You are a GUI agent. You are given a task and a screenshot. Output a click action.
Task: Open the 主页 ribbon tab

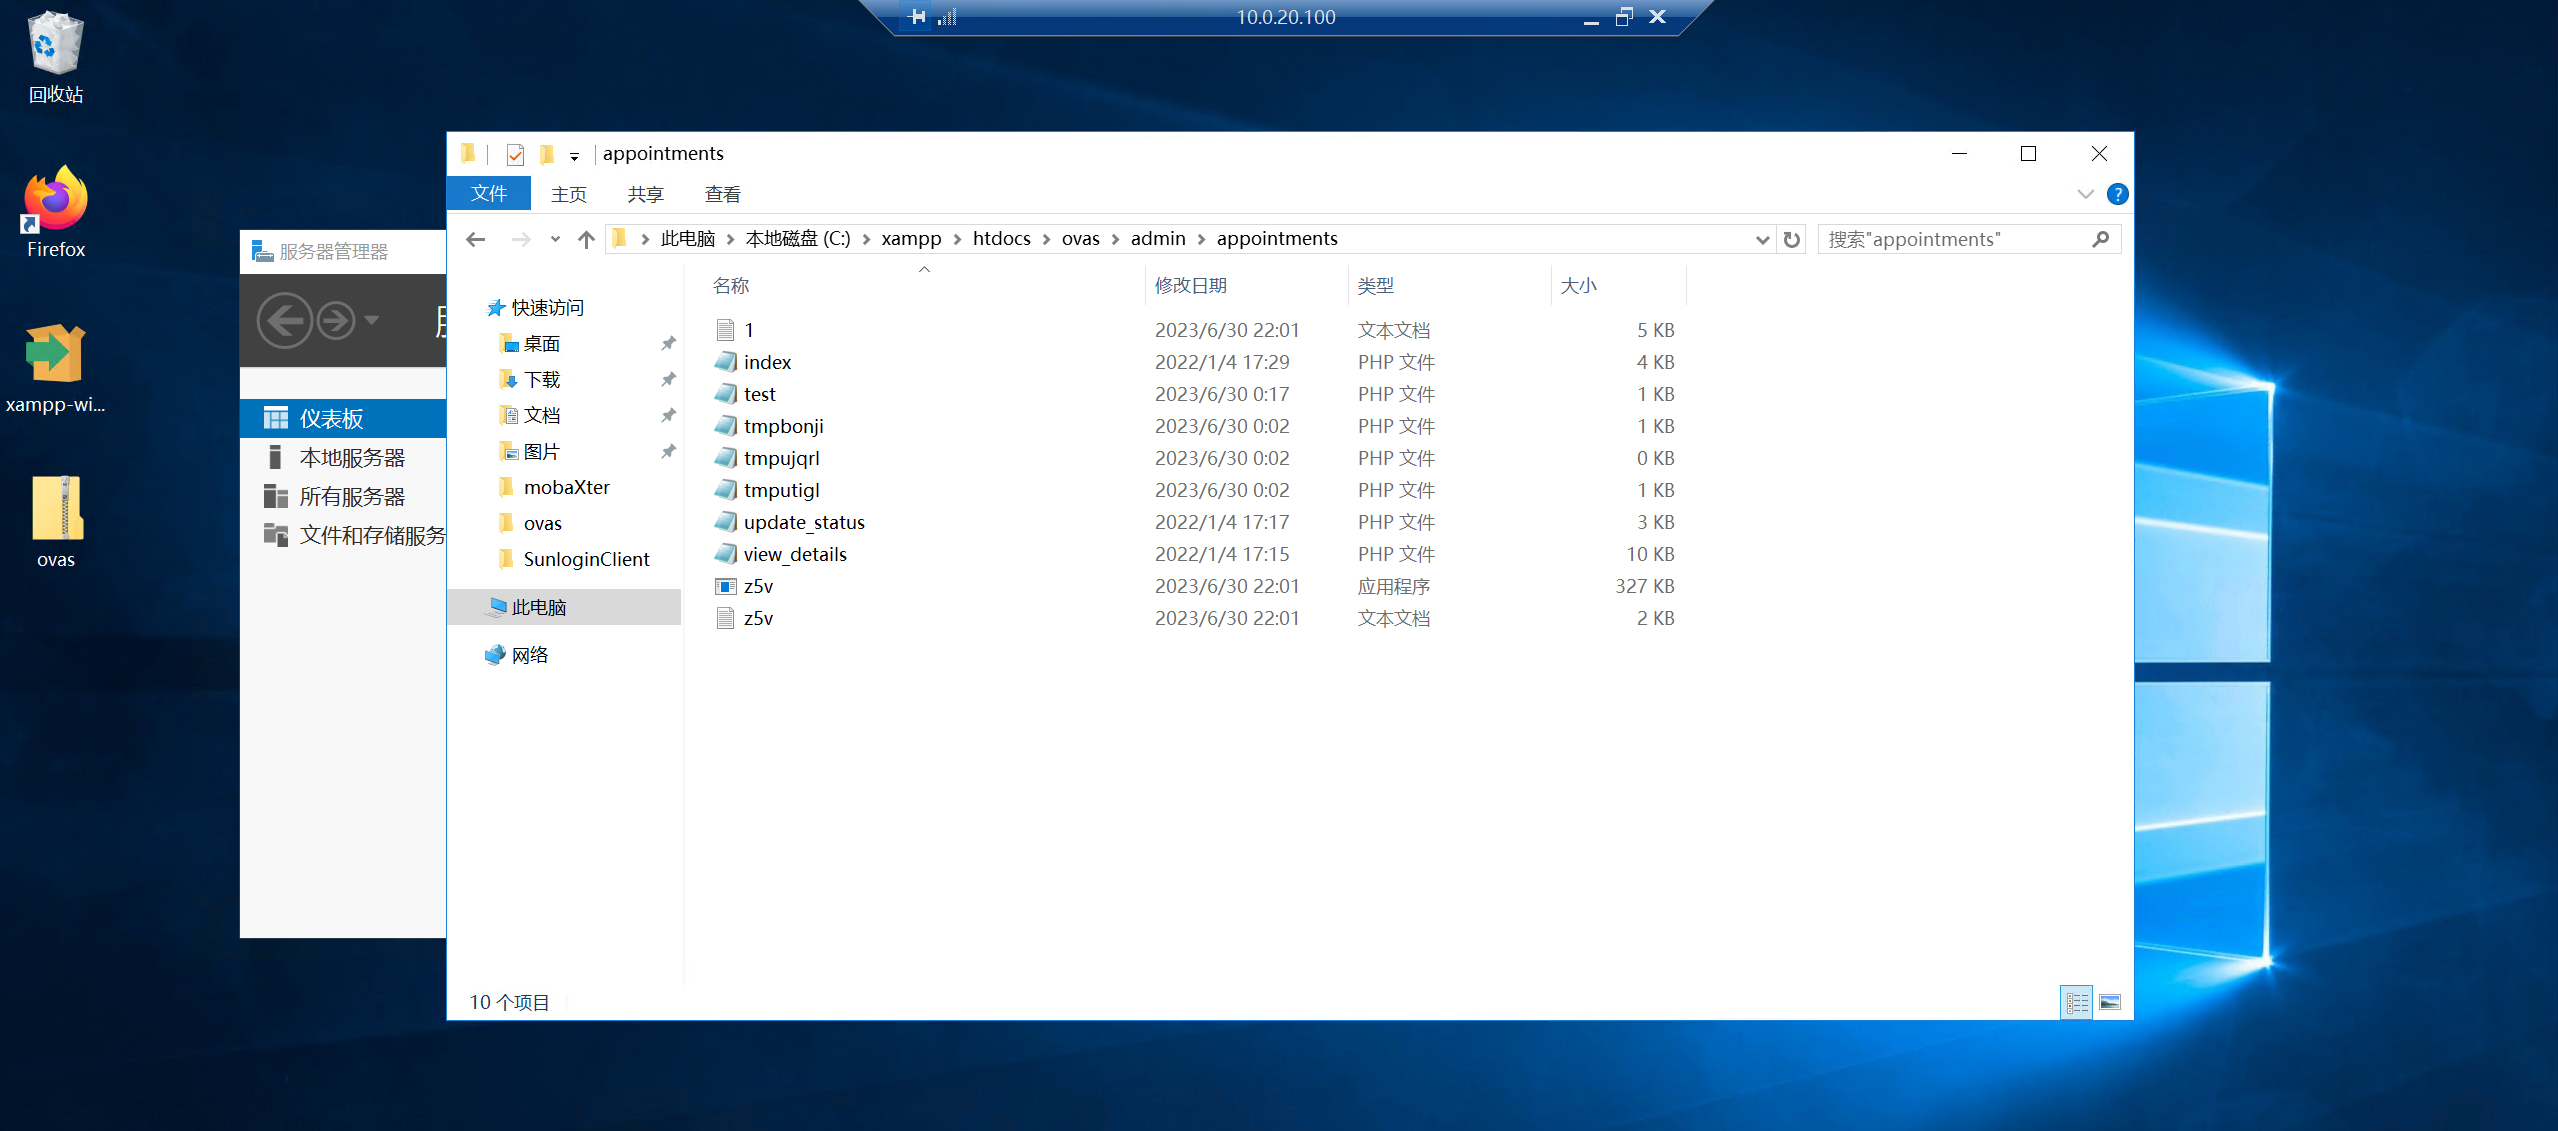coord(569,194)
